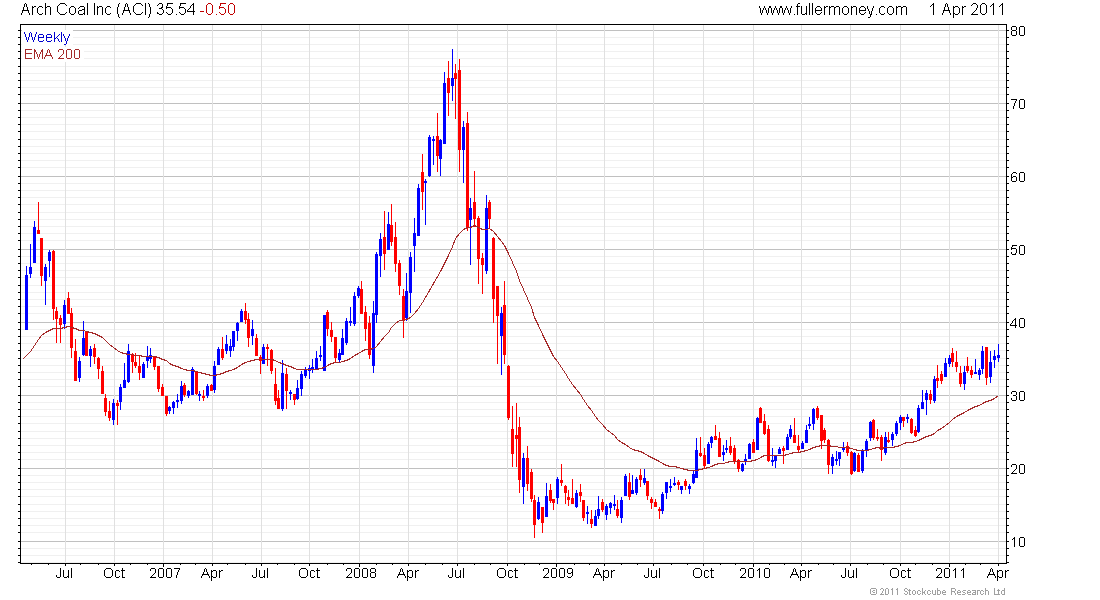Image resolution: width=1100 pixels, height=600 pixels.
Task: Click the date '1 Apr 2011'
Action: tap(967, 10)
